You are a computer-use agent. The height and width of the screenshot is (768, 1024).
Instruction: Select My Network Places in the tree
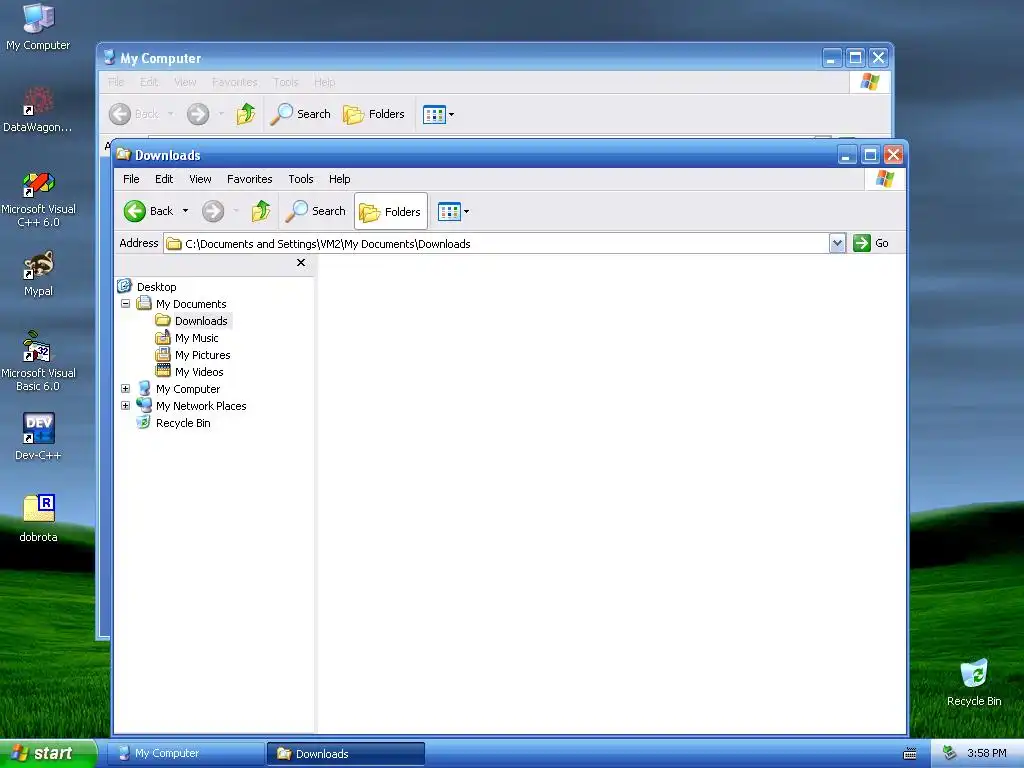200,406
